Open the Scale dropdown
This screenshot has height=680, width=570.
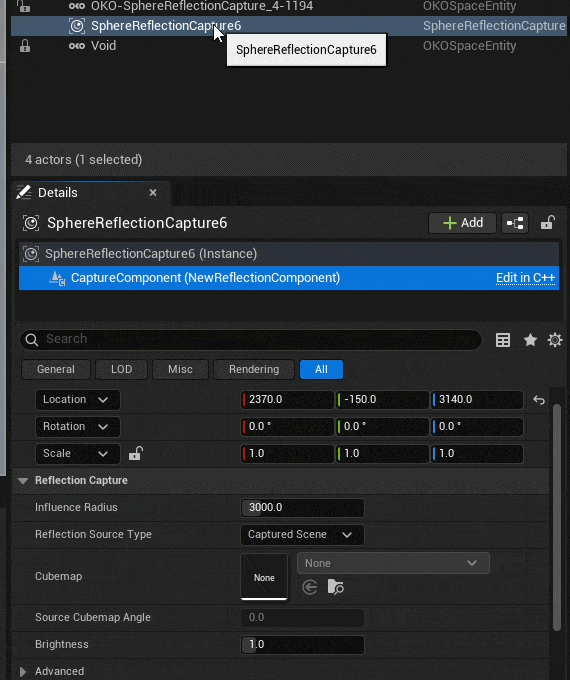click(78, 453)
